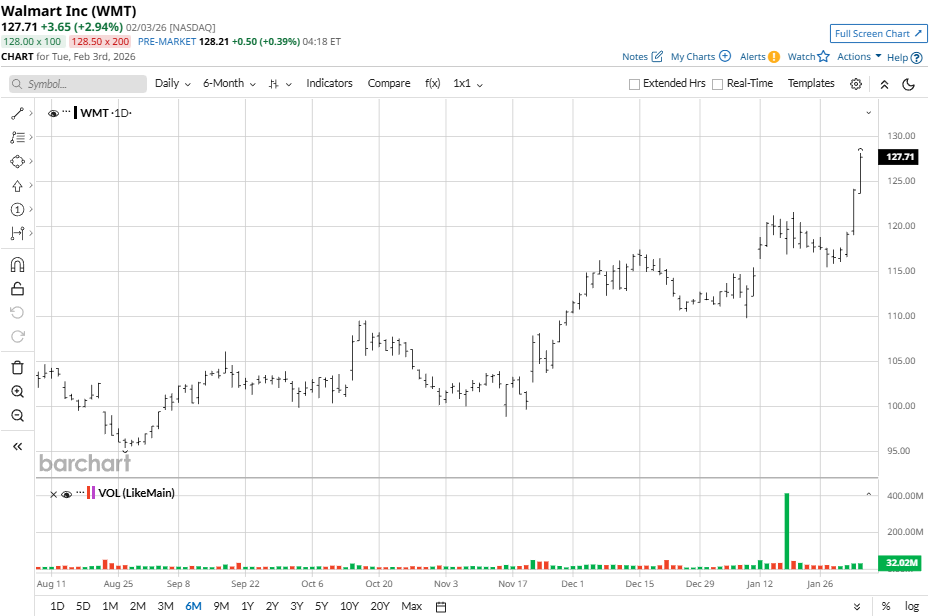Select the 1M time range
The width and height of the screenshot is (933, 616).
click(x=110, y=606)
